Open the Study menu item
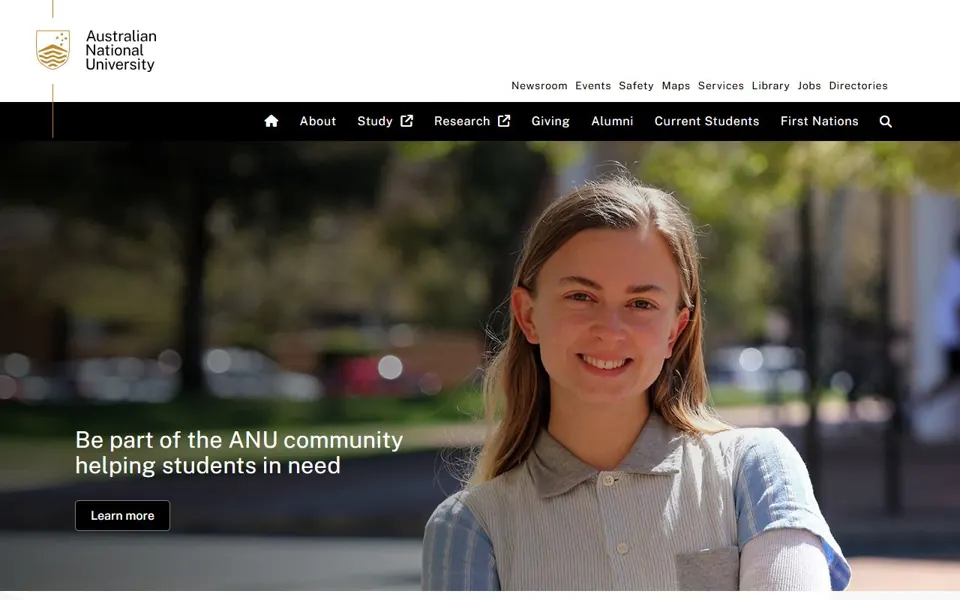Image resolution: width=960 pixels, height=600 pixels. (375, 121)
